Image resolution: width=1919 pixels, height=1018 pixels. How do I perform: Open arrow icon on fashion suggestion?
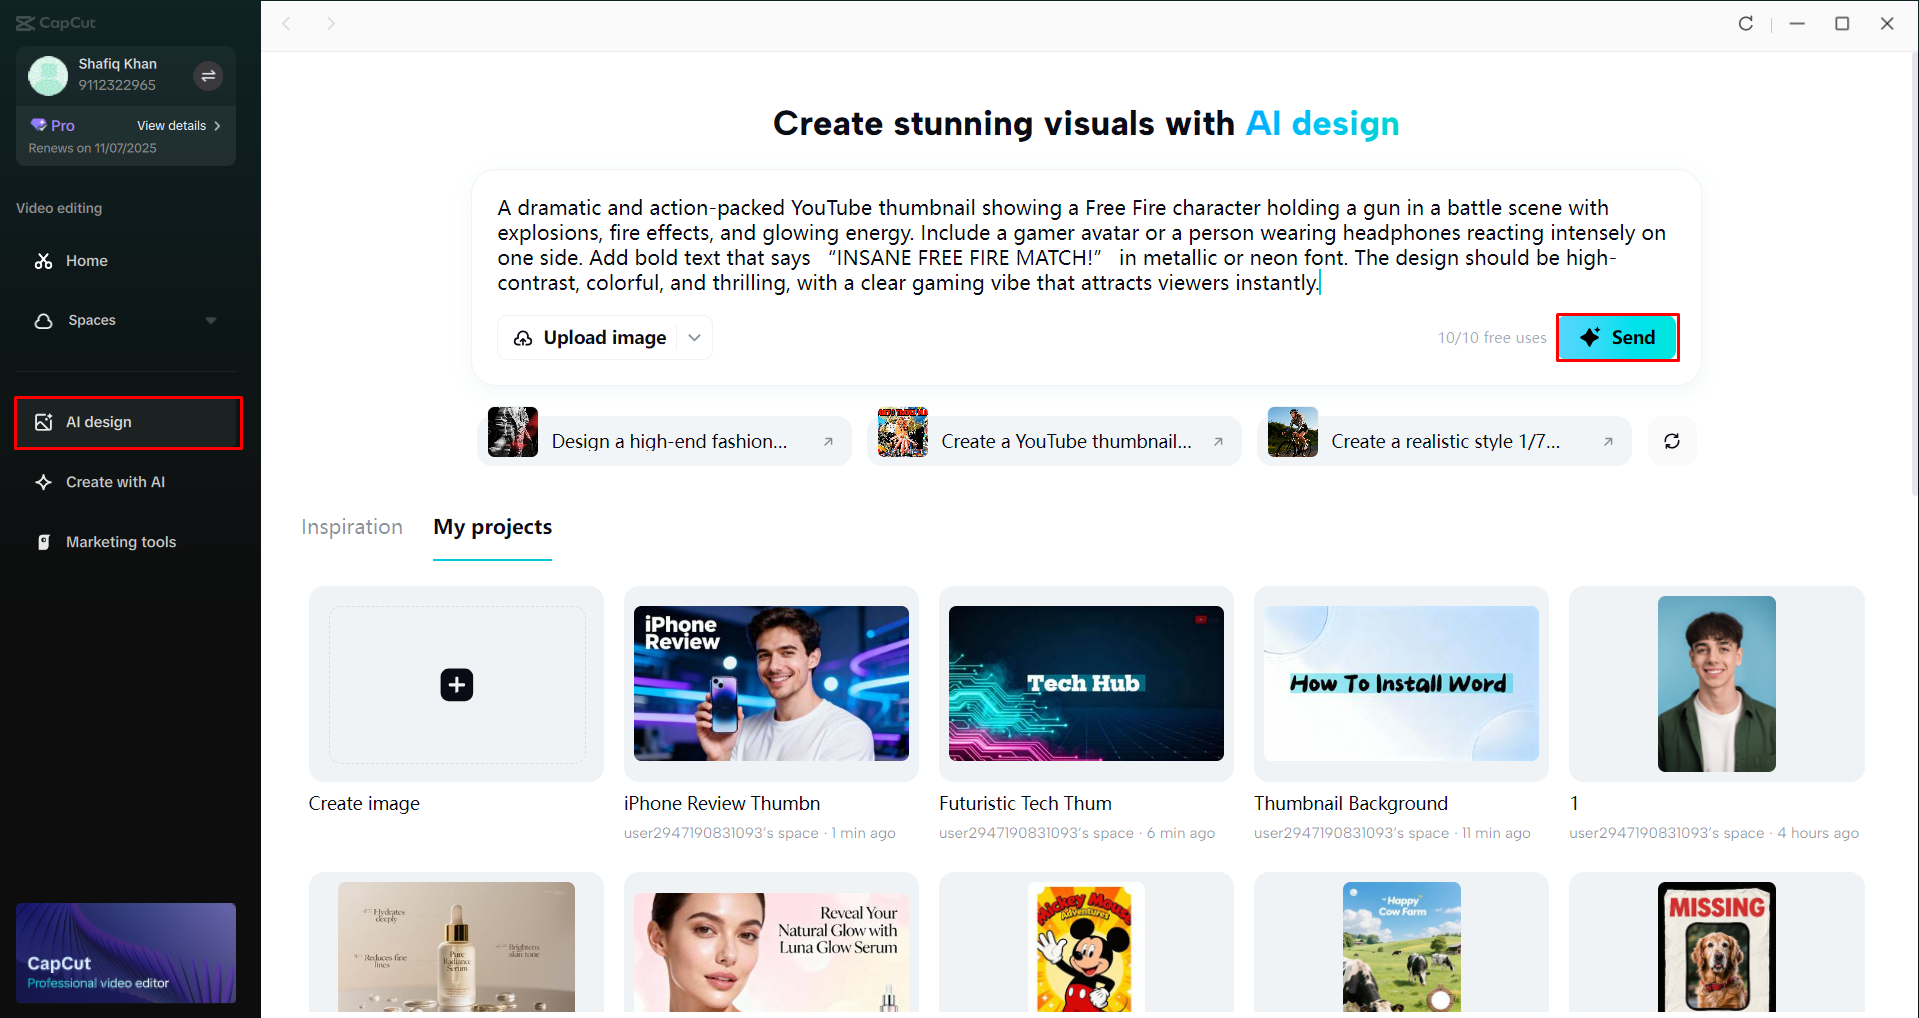[x=828, y=442]
